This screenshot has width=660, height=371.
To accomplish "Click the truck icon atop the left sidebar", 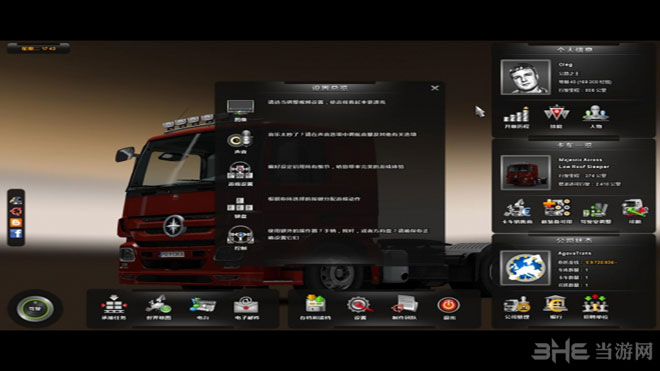I will pos(16,200).
